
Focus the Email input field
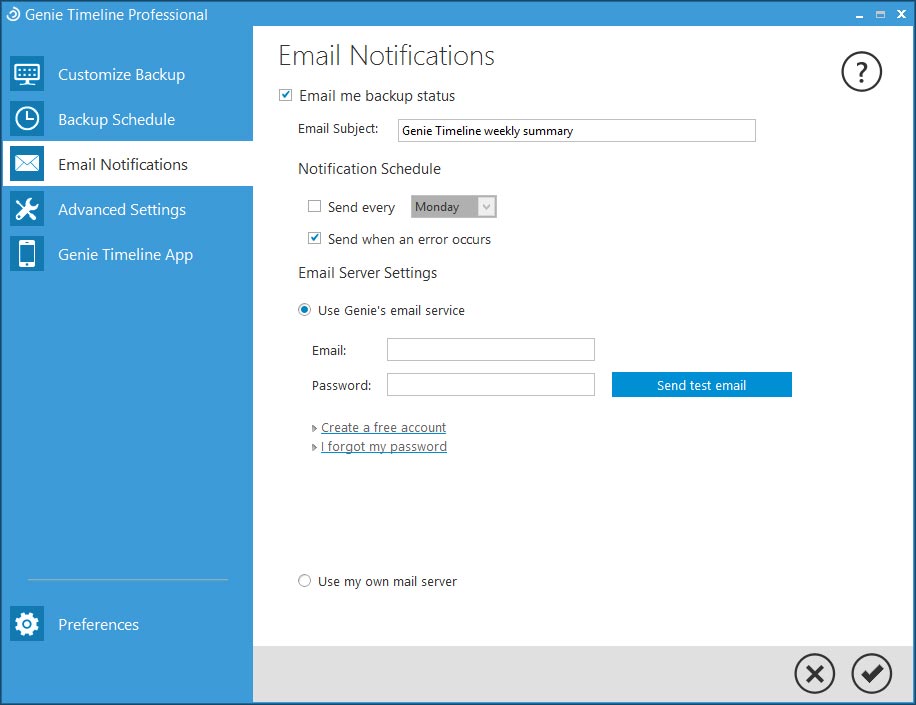(x=491, y=349)
